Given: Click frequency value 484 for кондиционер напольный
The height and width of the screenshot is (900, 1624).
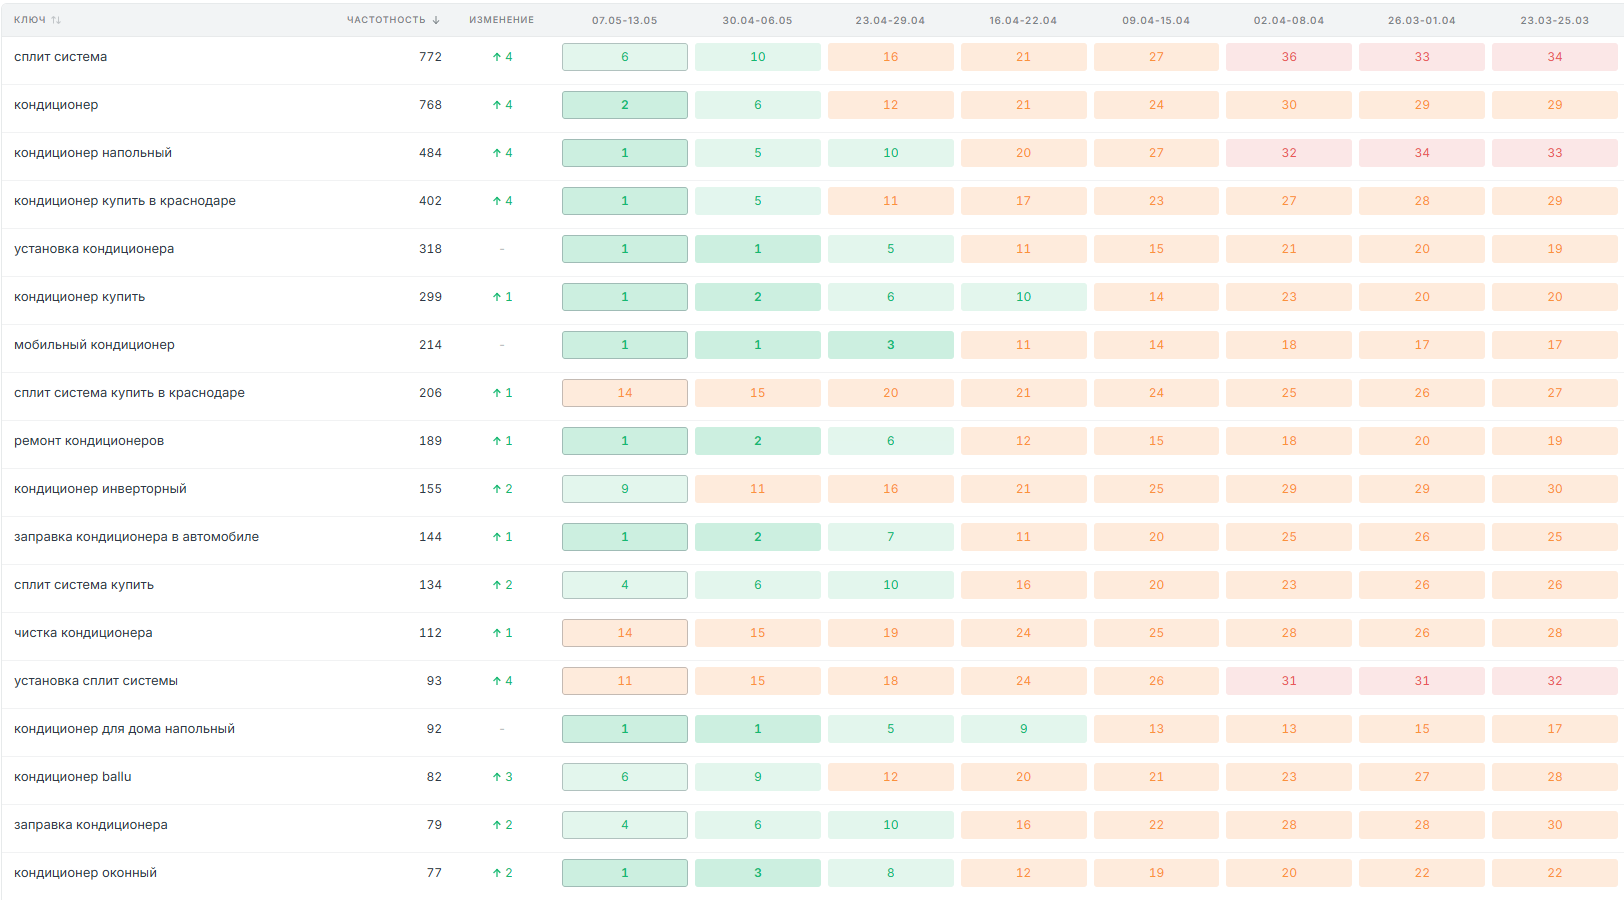Looking at the screenshot, I should tap(430, 153).
